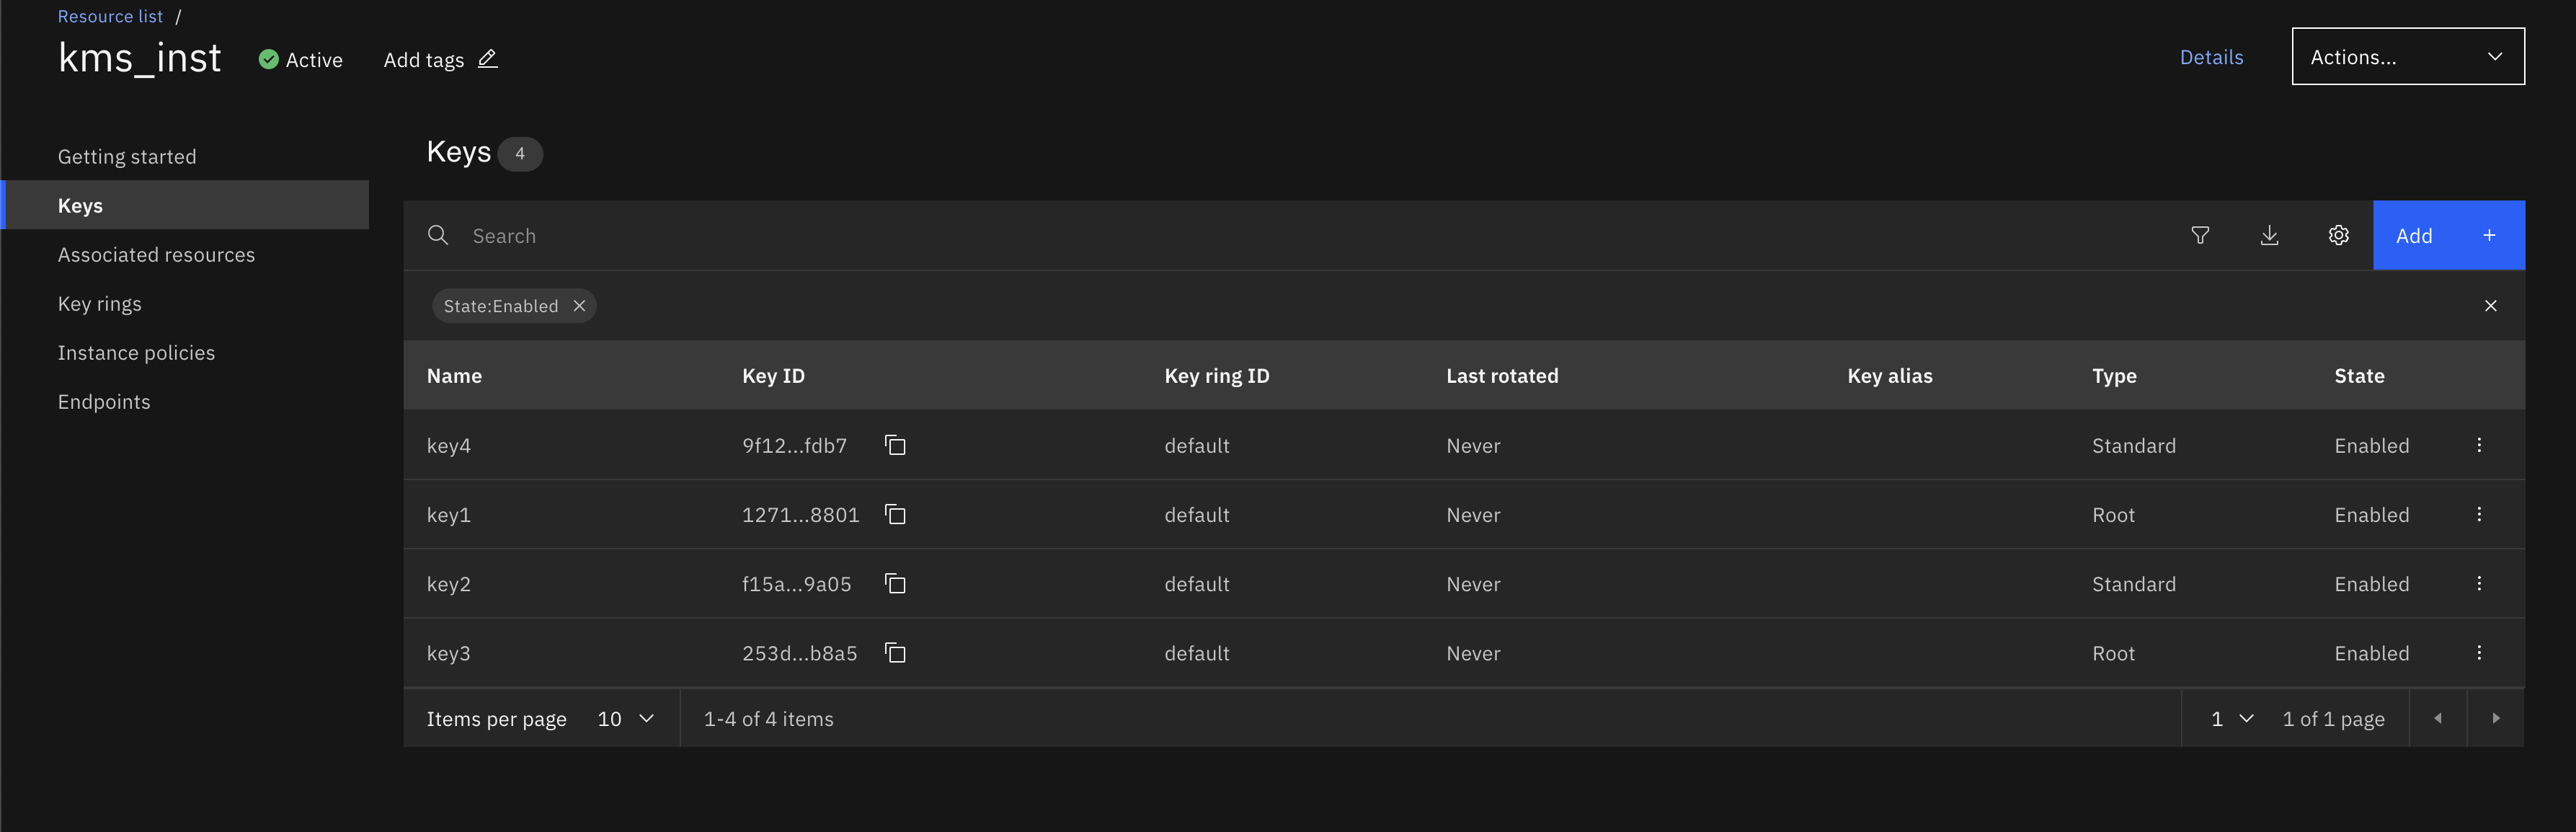Clear all filters with right X
Screen dimensions: 2576x832
pos(2490,306)
